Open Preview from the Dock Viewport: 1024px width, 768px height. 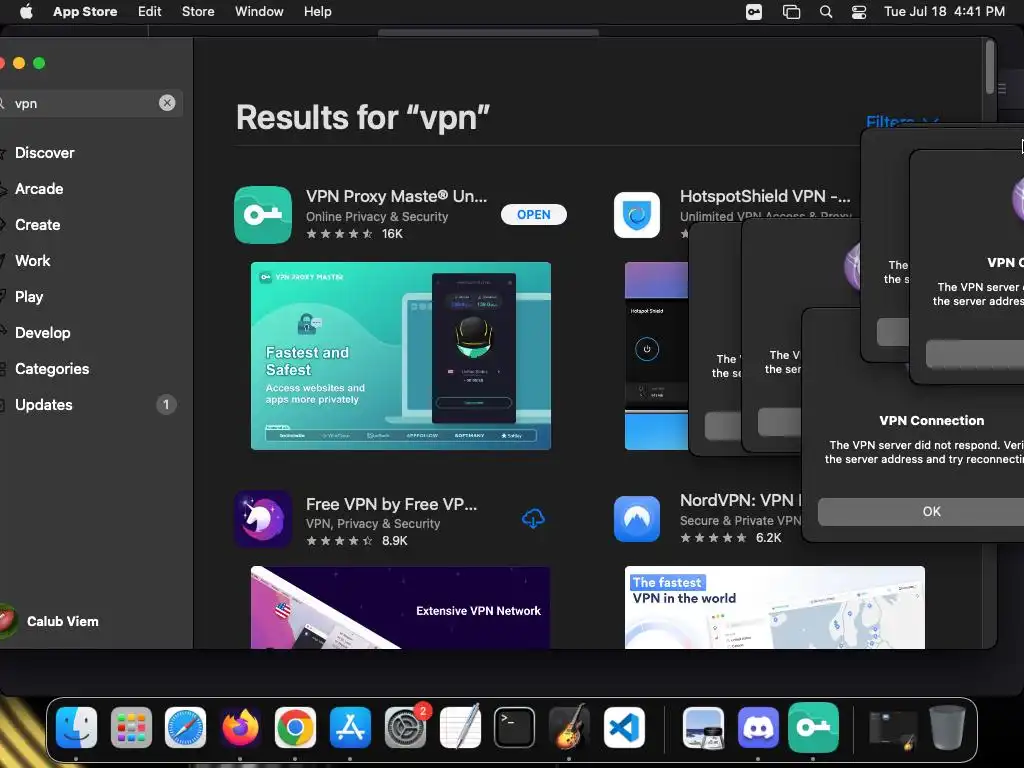coord(703,727)
